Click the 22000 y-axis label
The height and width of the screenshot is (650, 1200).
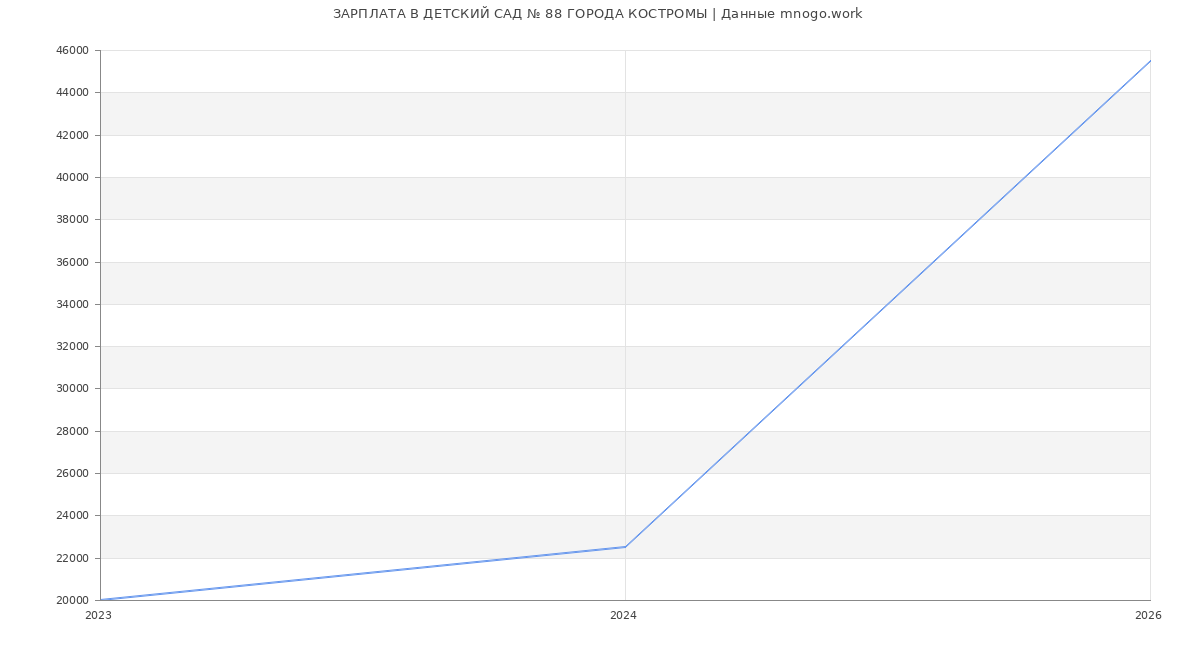[74, 558]
